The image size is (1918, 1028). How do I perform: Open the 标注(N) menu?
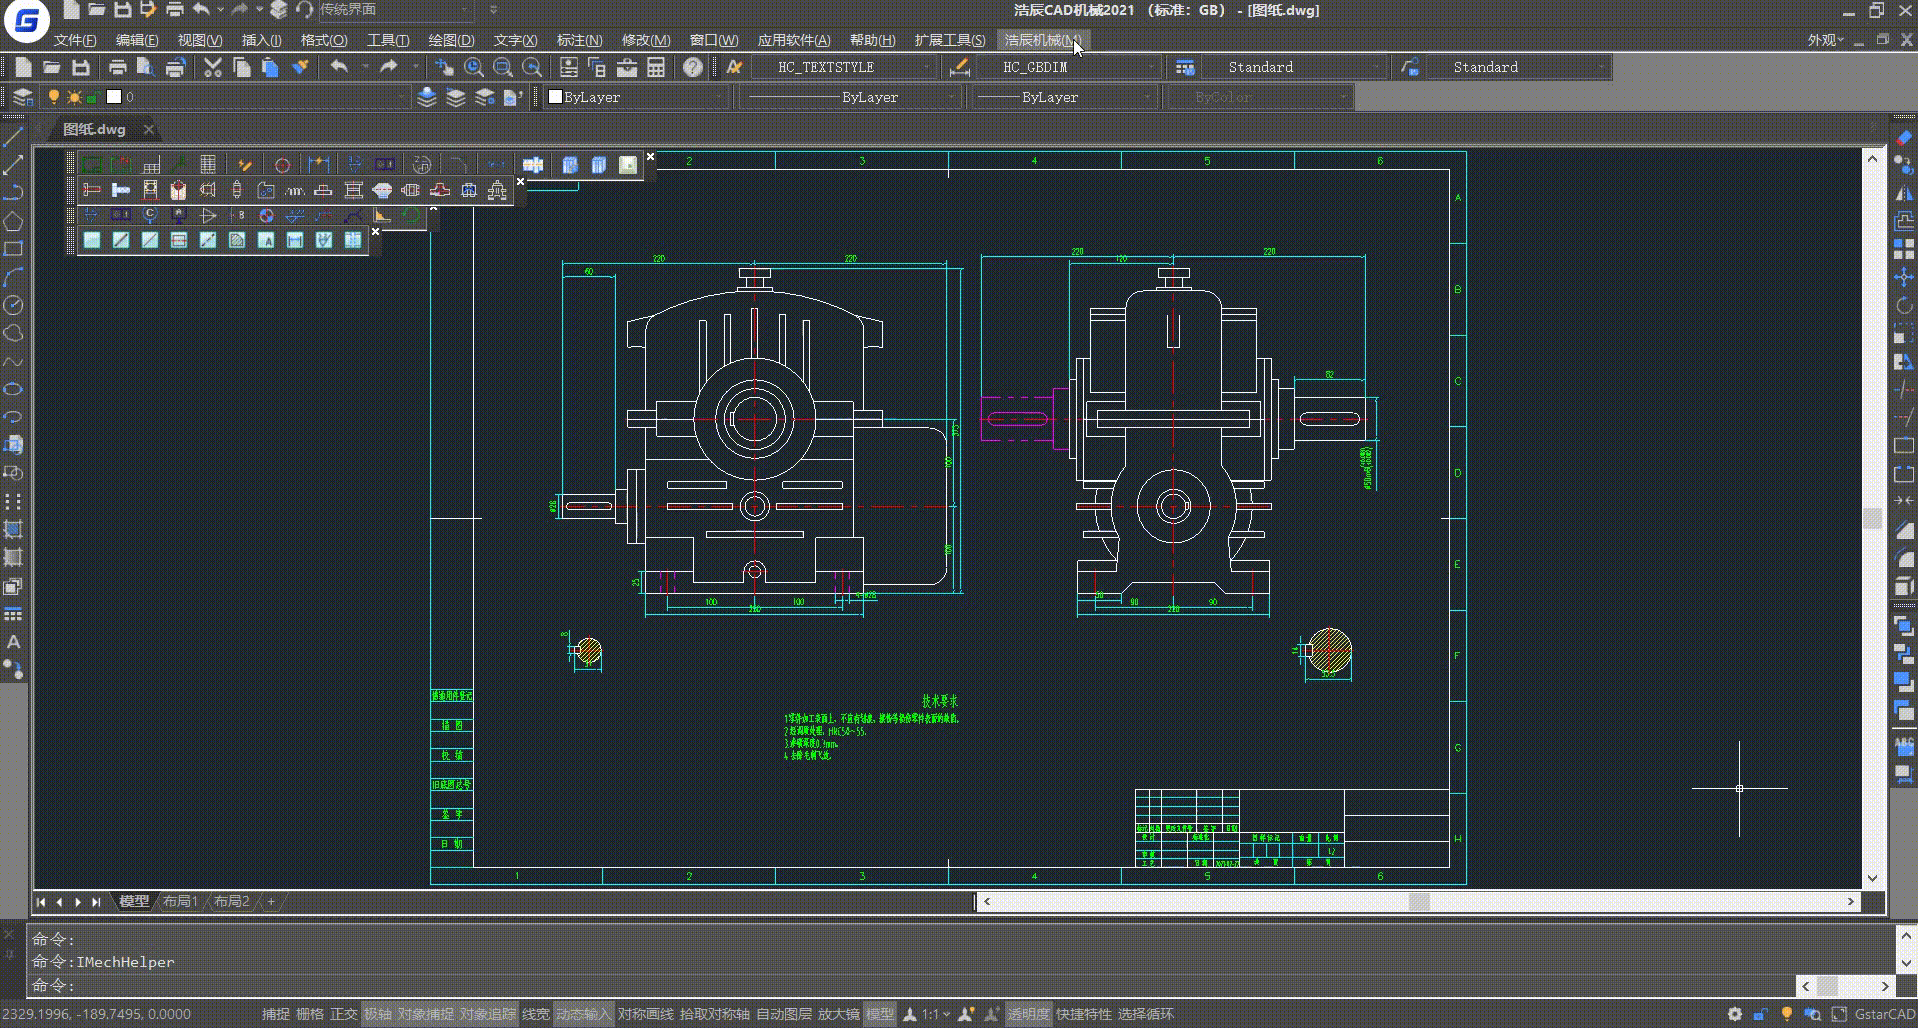(579, 40)
